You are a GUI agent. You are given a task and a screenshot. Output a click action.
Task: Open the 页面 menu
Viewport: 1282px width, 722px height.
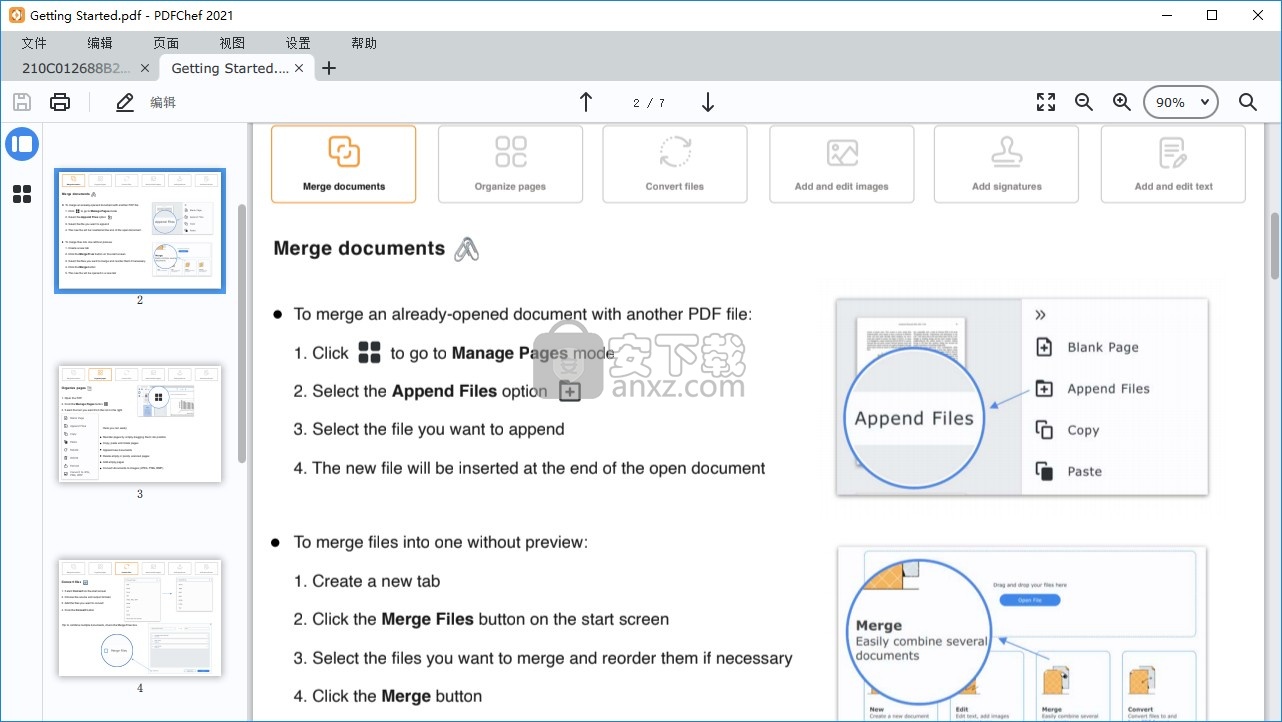[166, 43]
